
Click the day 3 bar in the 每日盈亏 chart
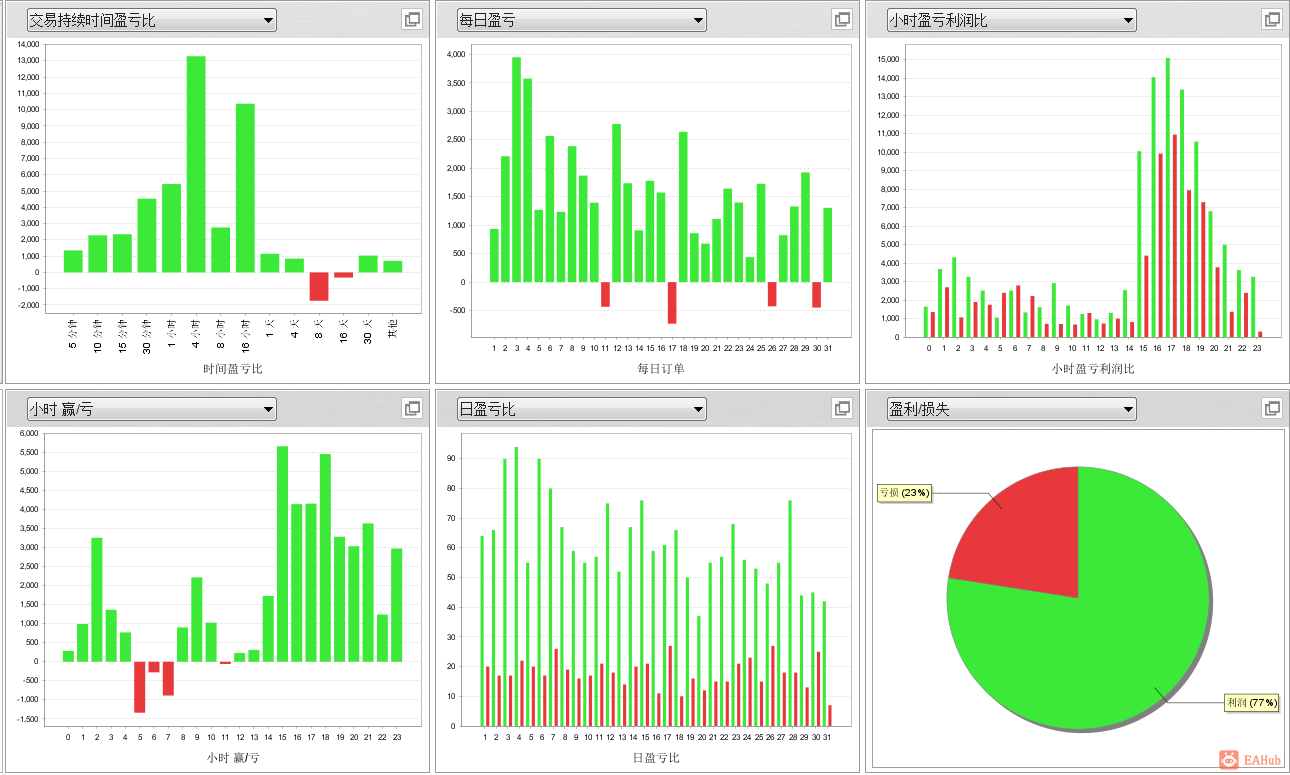click(x=517, y=169)
